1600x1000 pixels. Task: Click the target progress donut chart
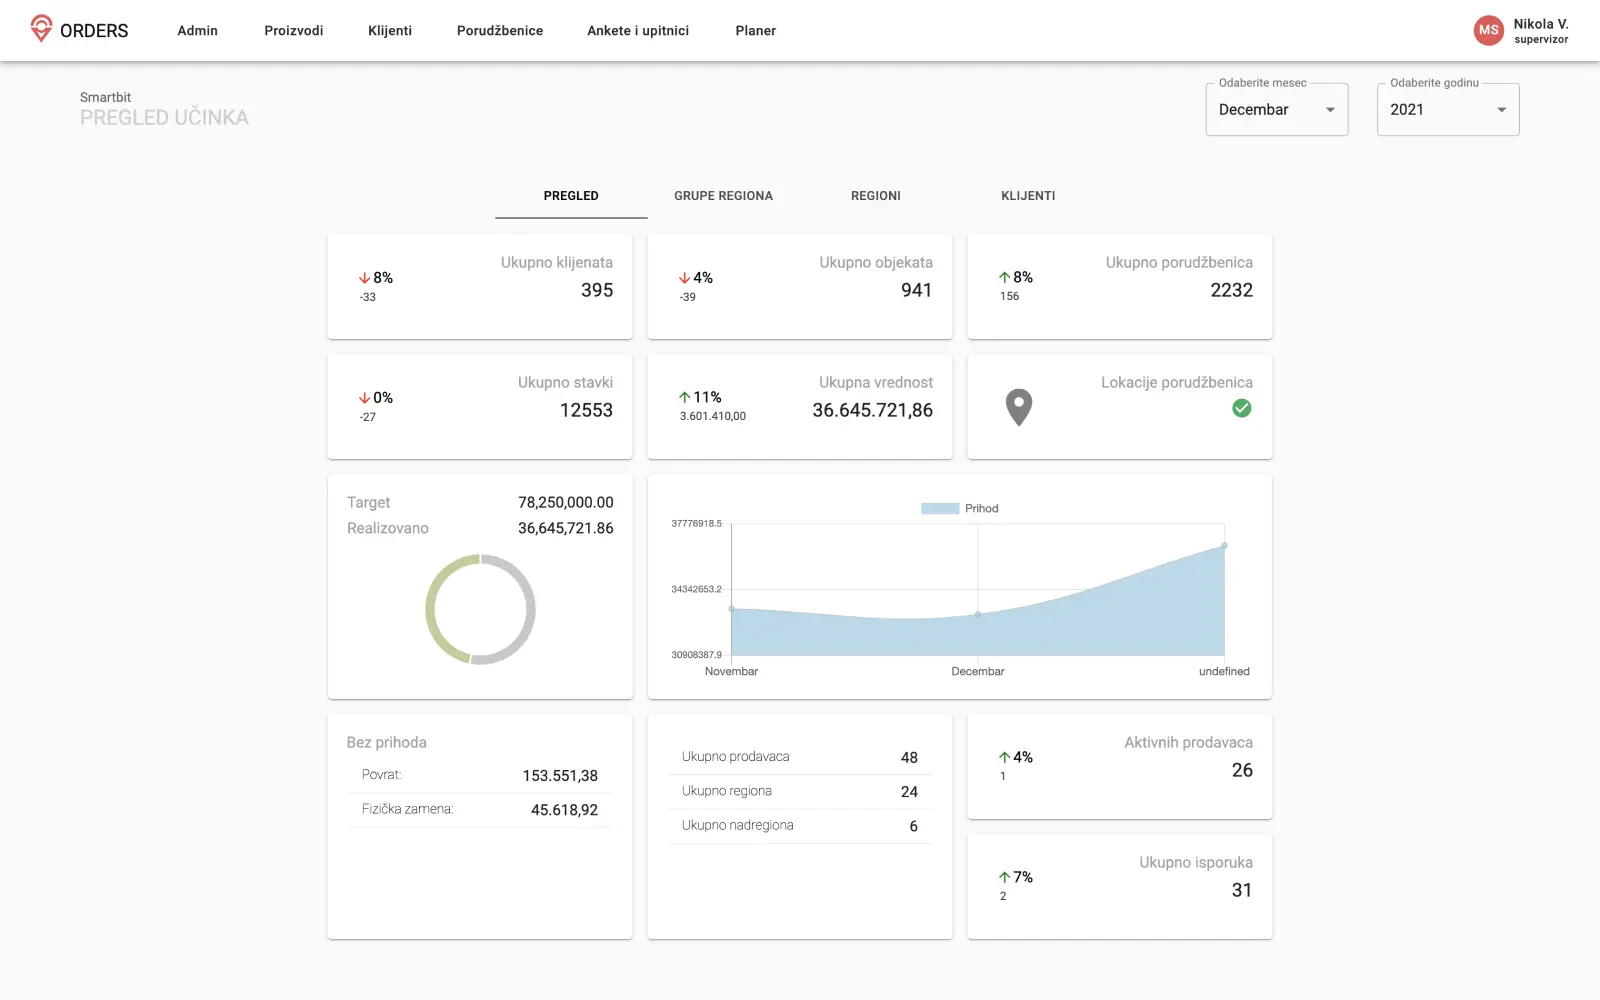[x=480, y=609]
